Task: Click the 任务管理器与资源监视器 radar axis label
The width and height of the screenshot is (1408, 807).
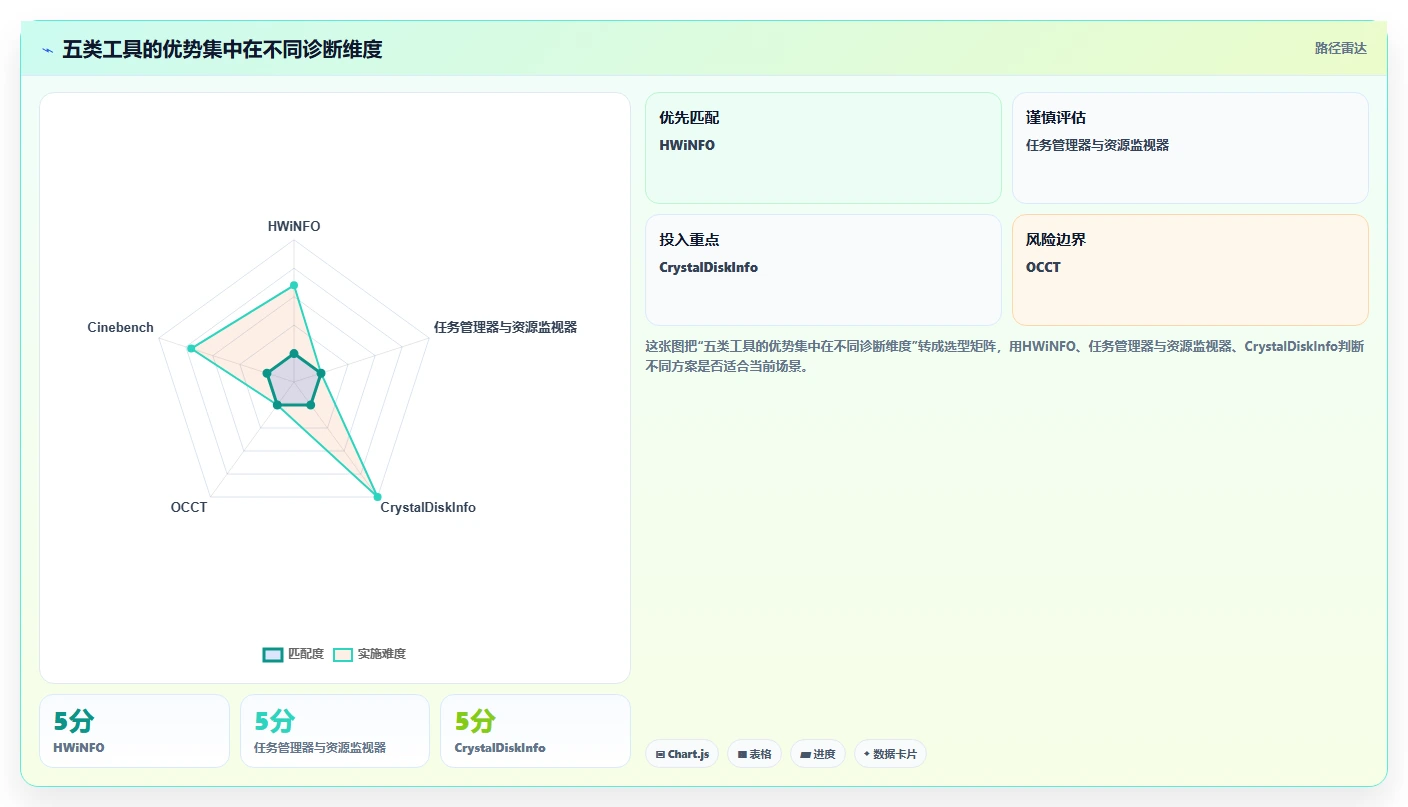Action: pyautogui.click(x=505, y=327)
